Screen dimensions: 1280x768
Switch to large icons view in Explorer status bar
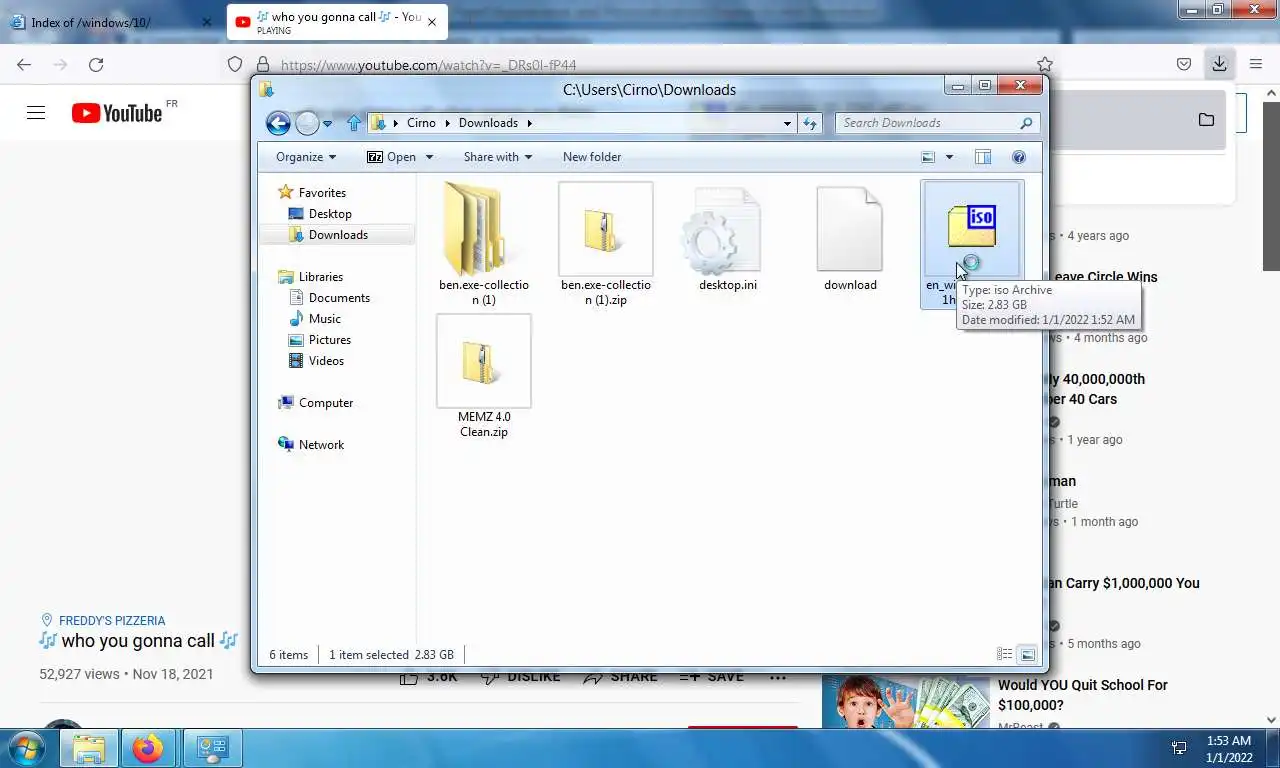tap(1027, 655)
